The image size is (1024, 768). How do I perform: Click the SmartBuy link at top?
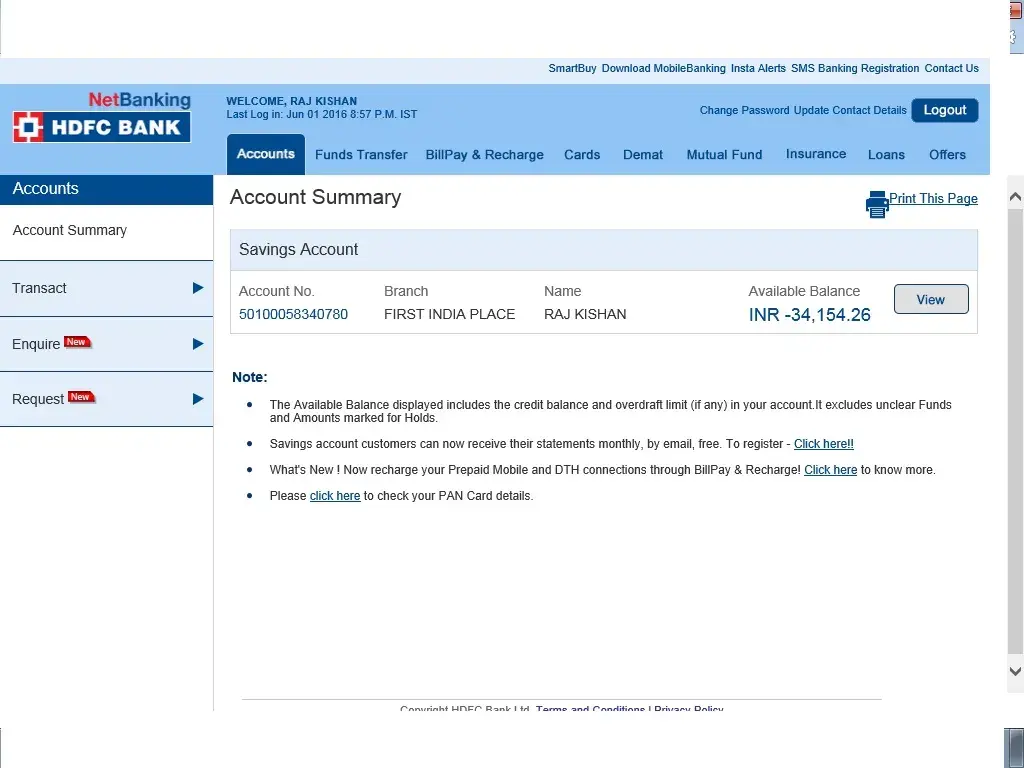[572, 69]
